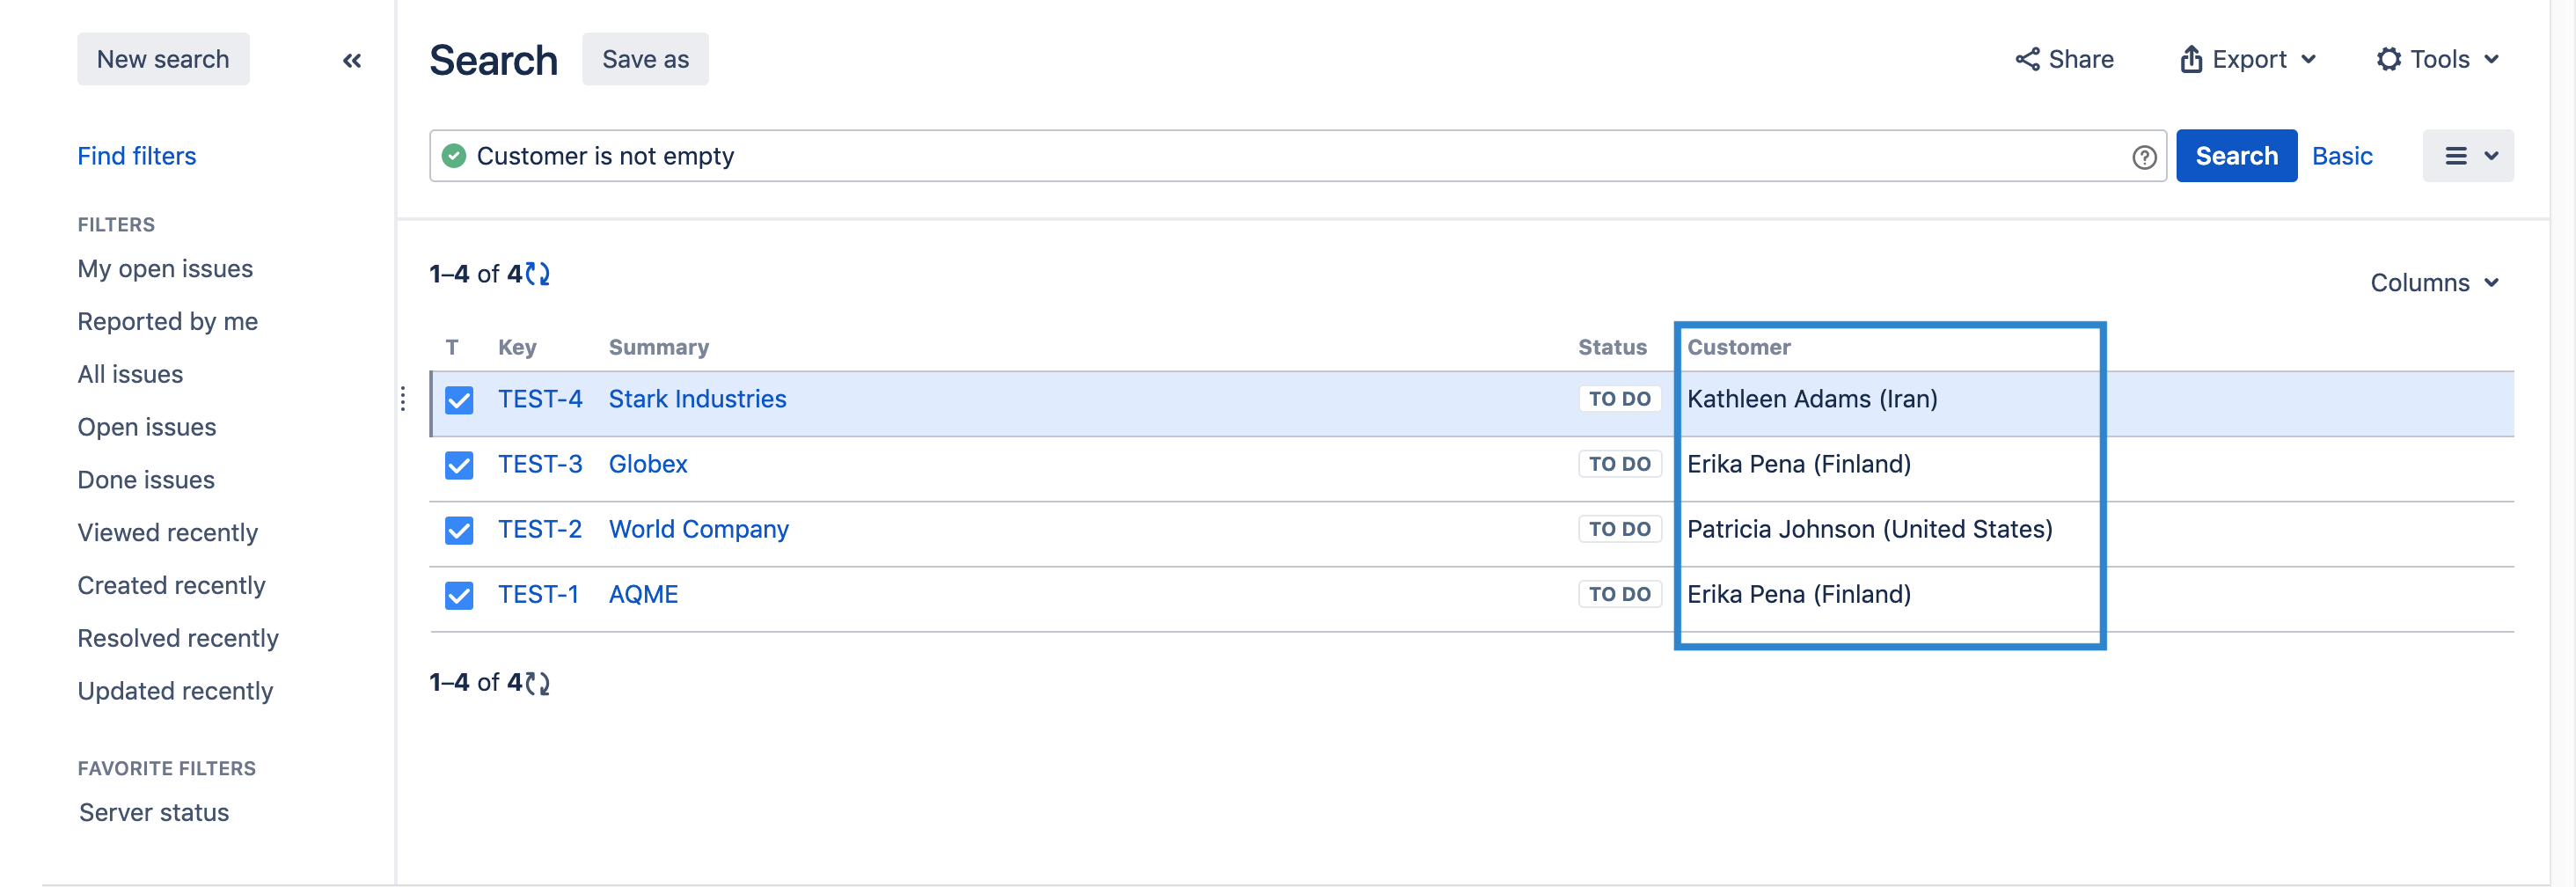The height and width of the screenshot is (887, 2576).
Task: Click the sidebar resize handle dots
Action: point(403,399)
